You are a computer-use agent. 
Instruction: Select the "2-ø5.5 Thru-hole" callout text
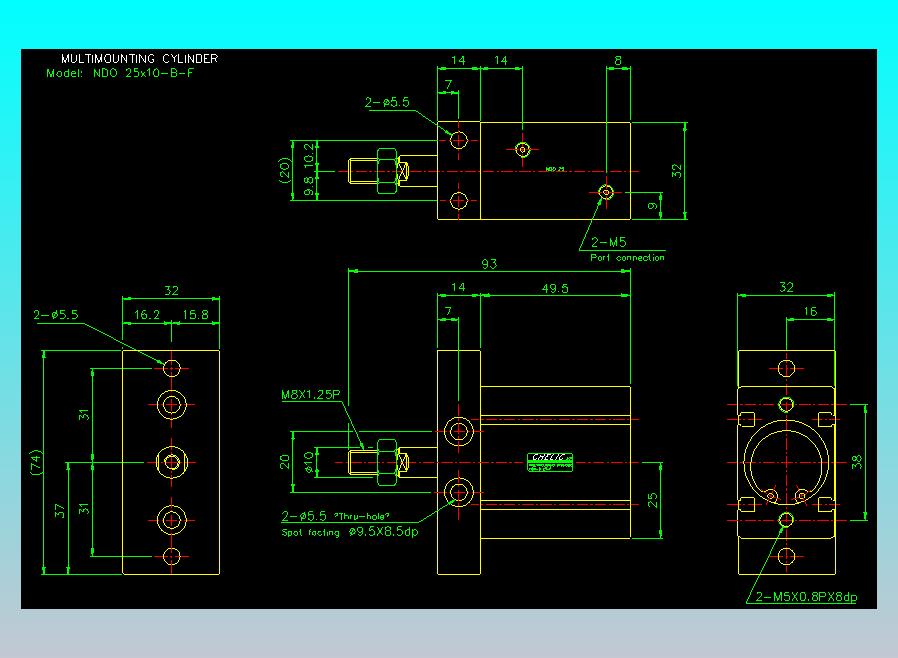tap(335, 516)
